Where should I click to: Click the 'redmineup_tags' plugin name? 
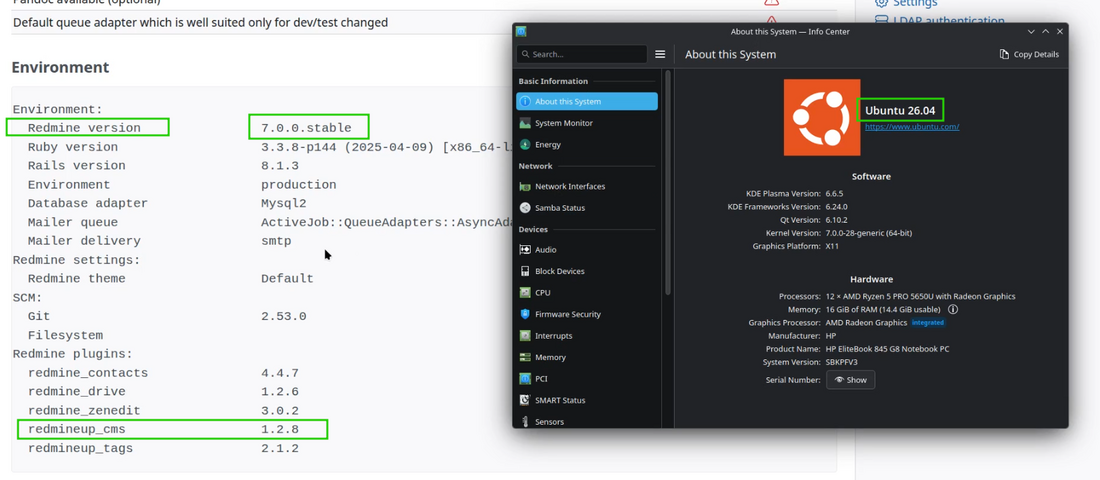tap(81, 448)
